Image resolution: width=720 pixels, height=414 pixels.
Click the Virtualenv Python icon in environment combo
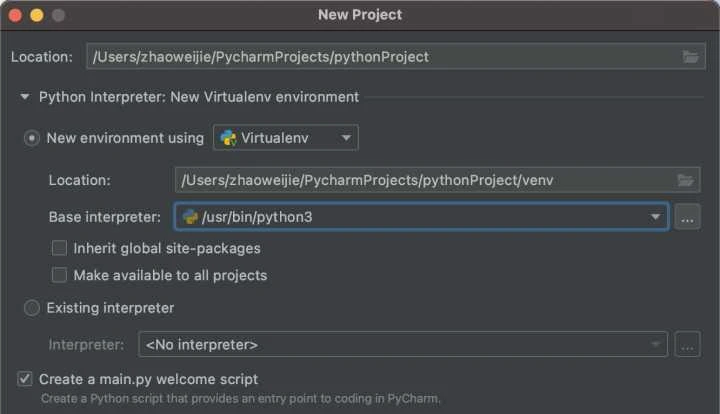[x=228, y=138]
